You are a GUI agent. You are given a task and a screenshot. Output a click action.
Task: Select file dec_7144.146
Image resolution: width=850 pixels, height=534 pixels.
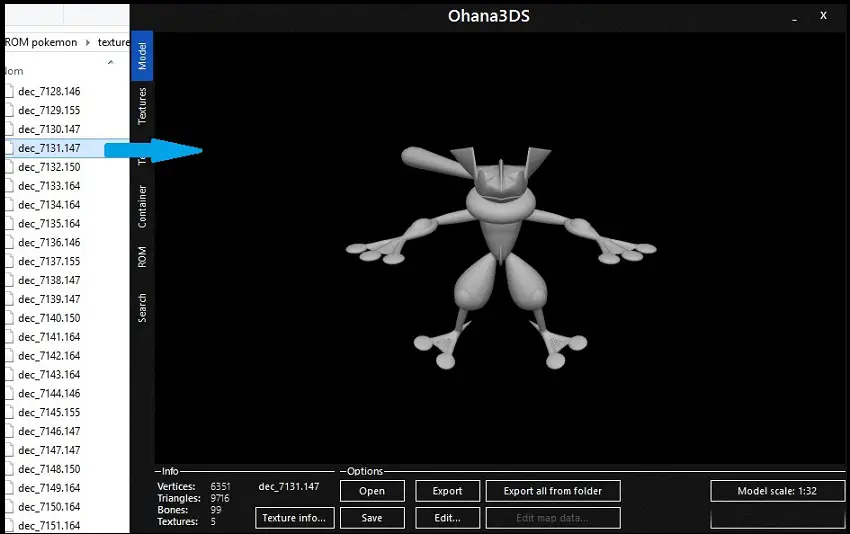click(49, 394)
